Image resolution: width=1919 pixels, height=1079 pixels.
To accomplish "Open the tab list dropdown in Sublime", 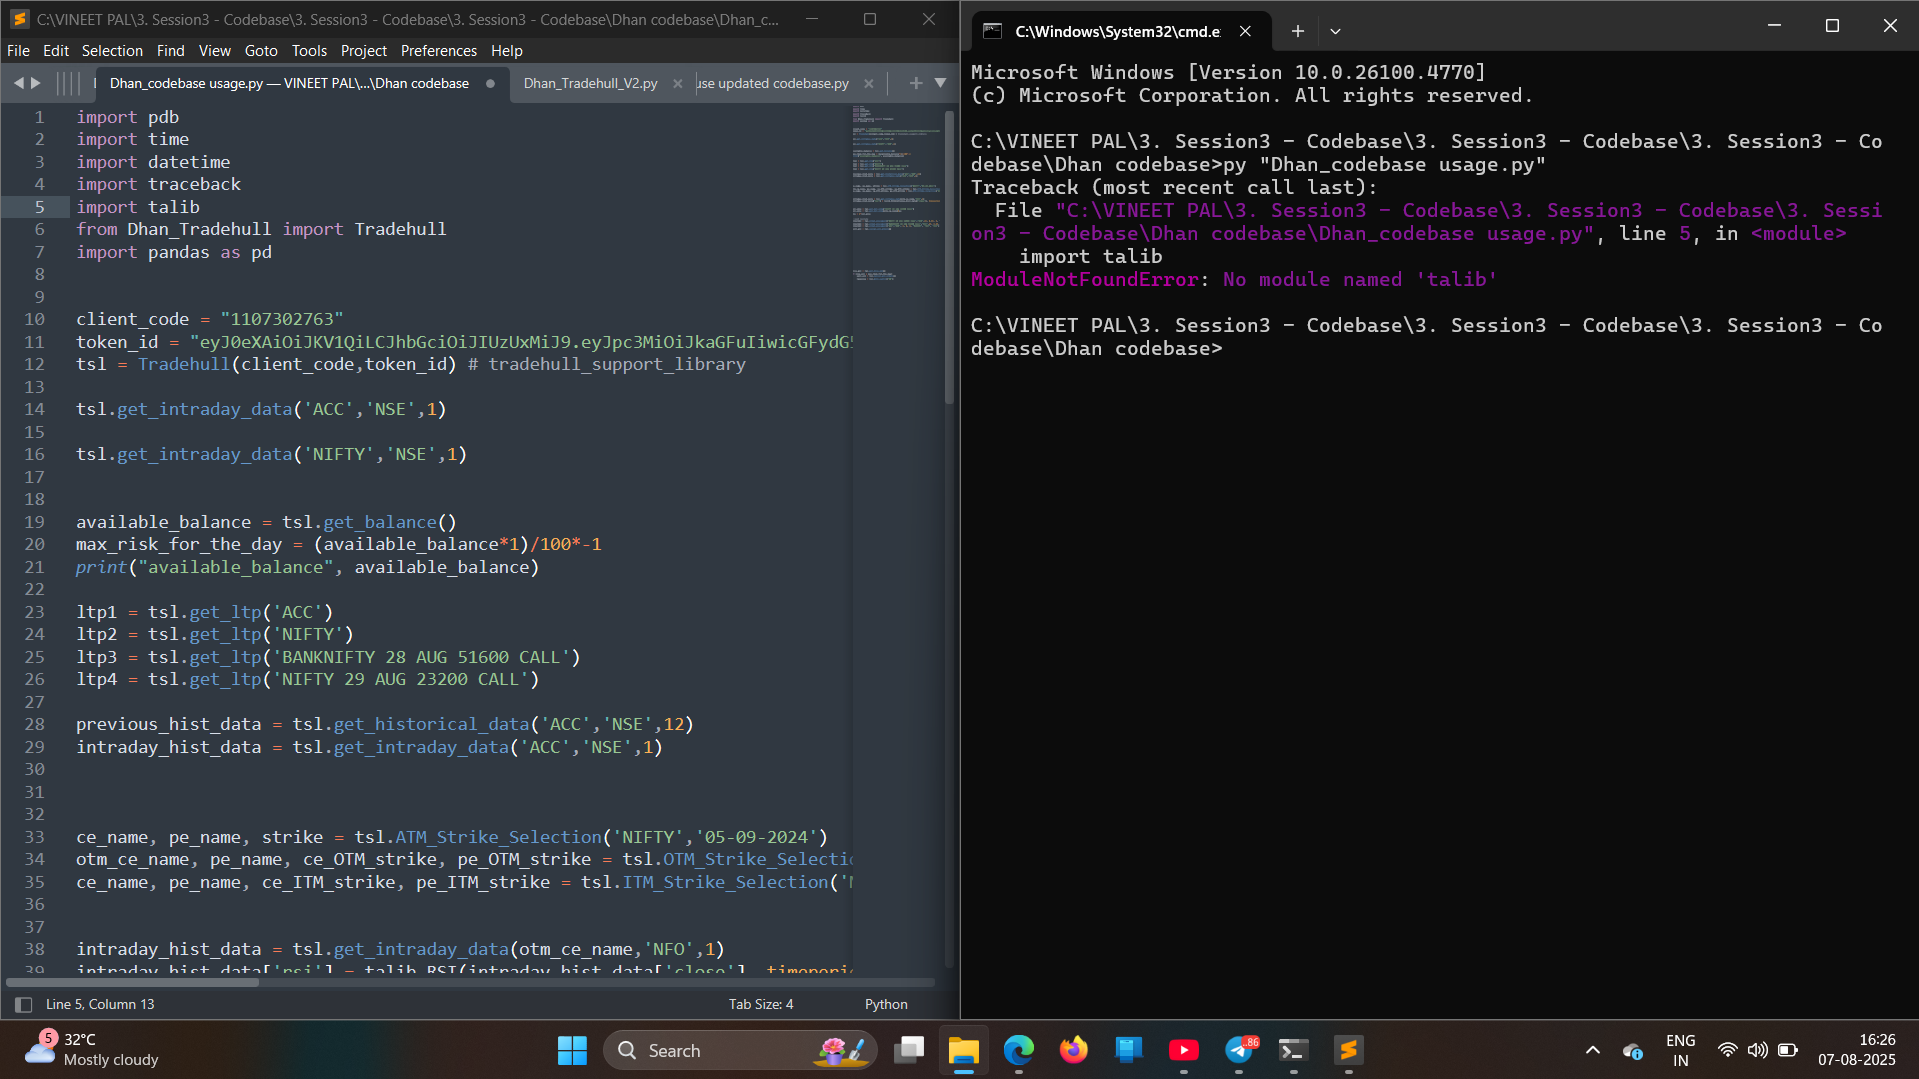I will [940, 83].
